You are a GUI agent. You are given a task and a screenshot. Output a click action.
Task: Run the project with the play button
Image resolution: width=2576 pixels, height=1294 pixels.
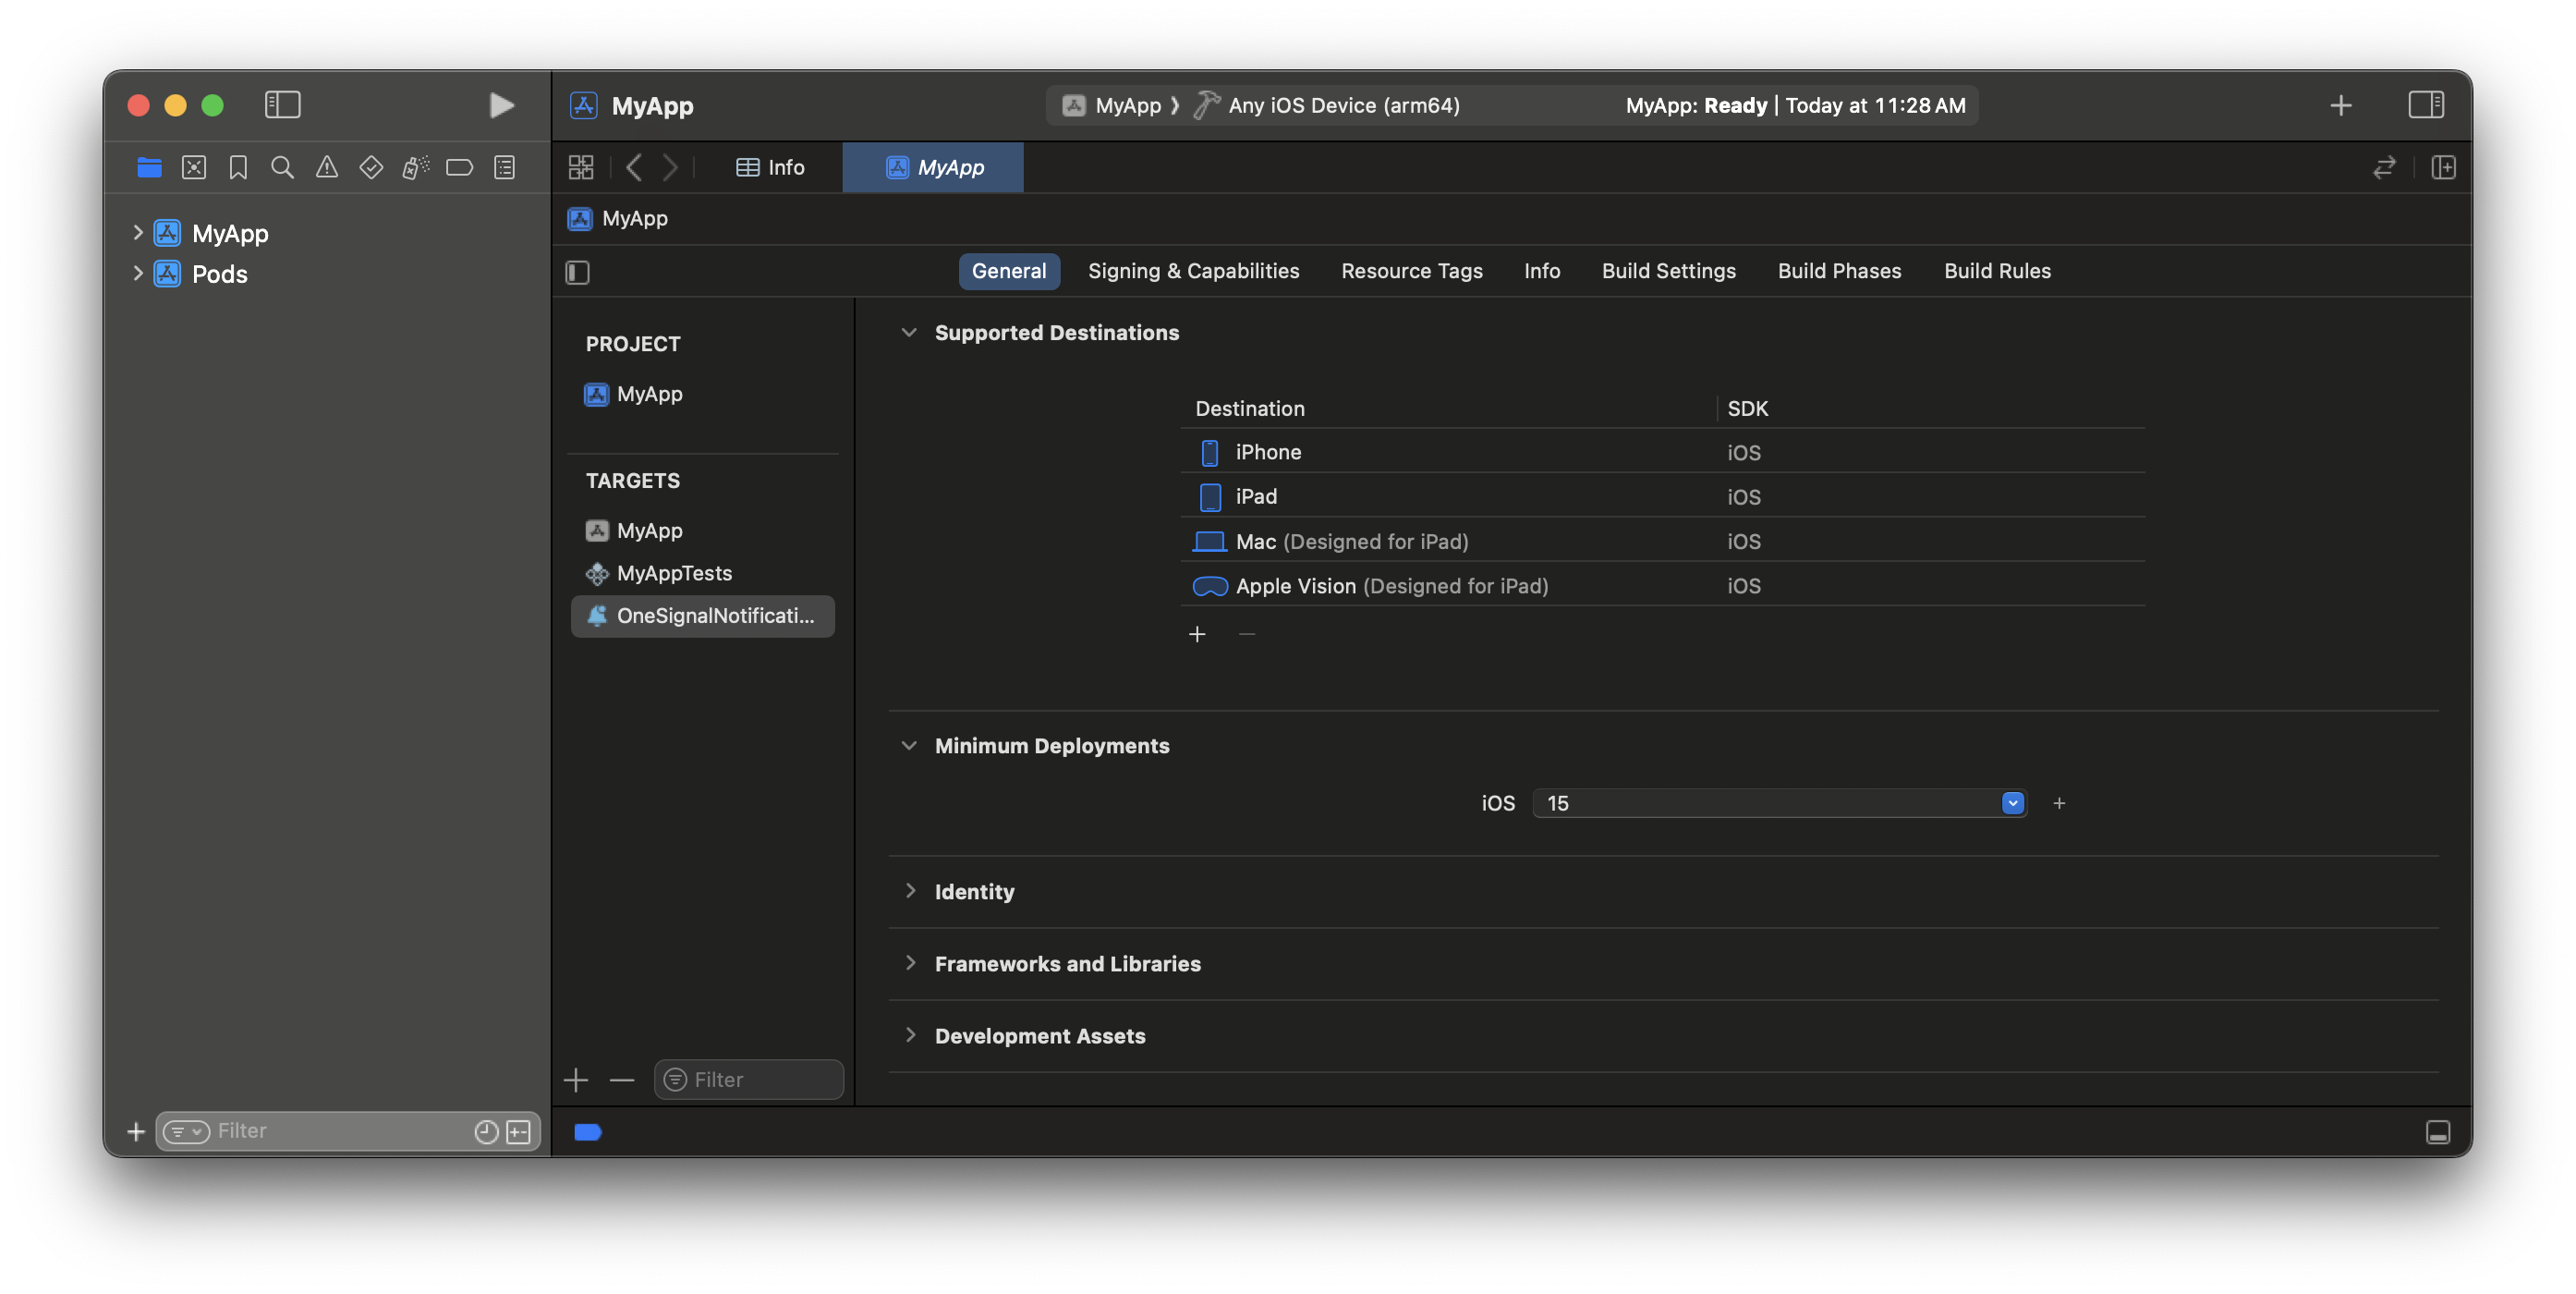click(x=501, y=105)
